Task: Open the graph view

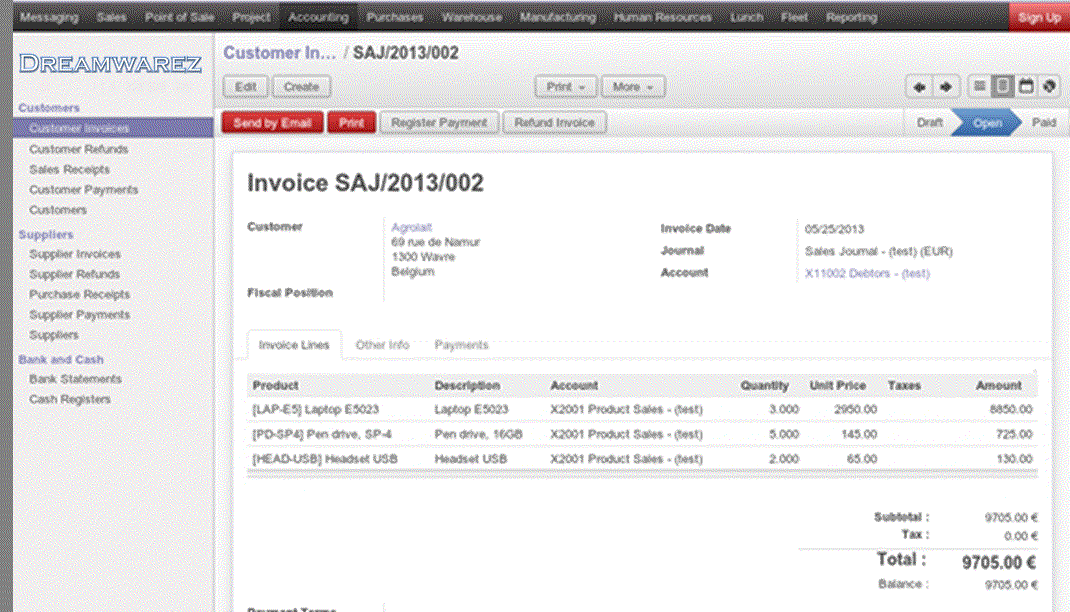Action: pyautogui.click(x=1048, y=86)
